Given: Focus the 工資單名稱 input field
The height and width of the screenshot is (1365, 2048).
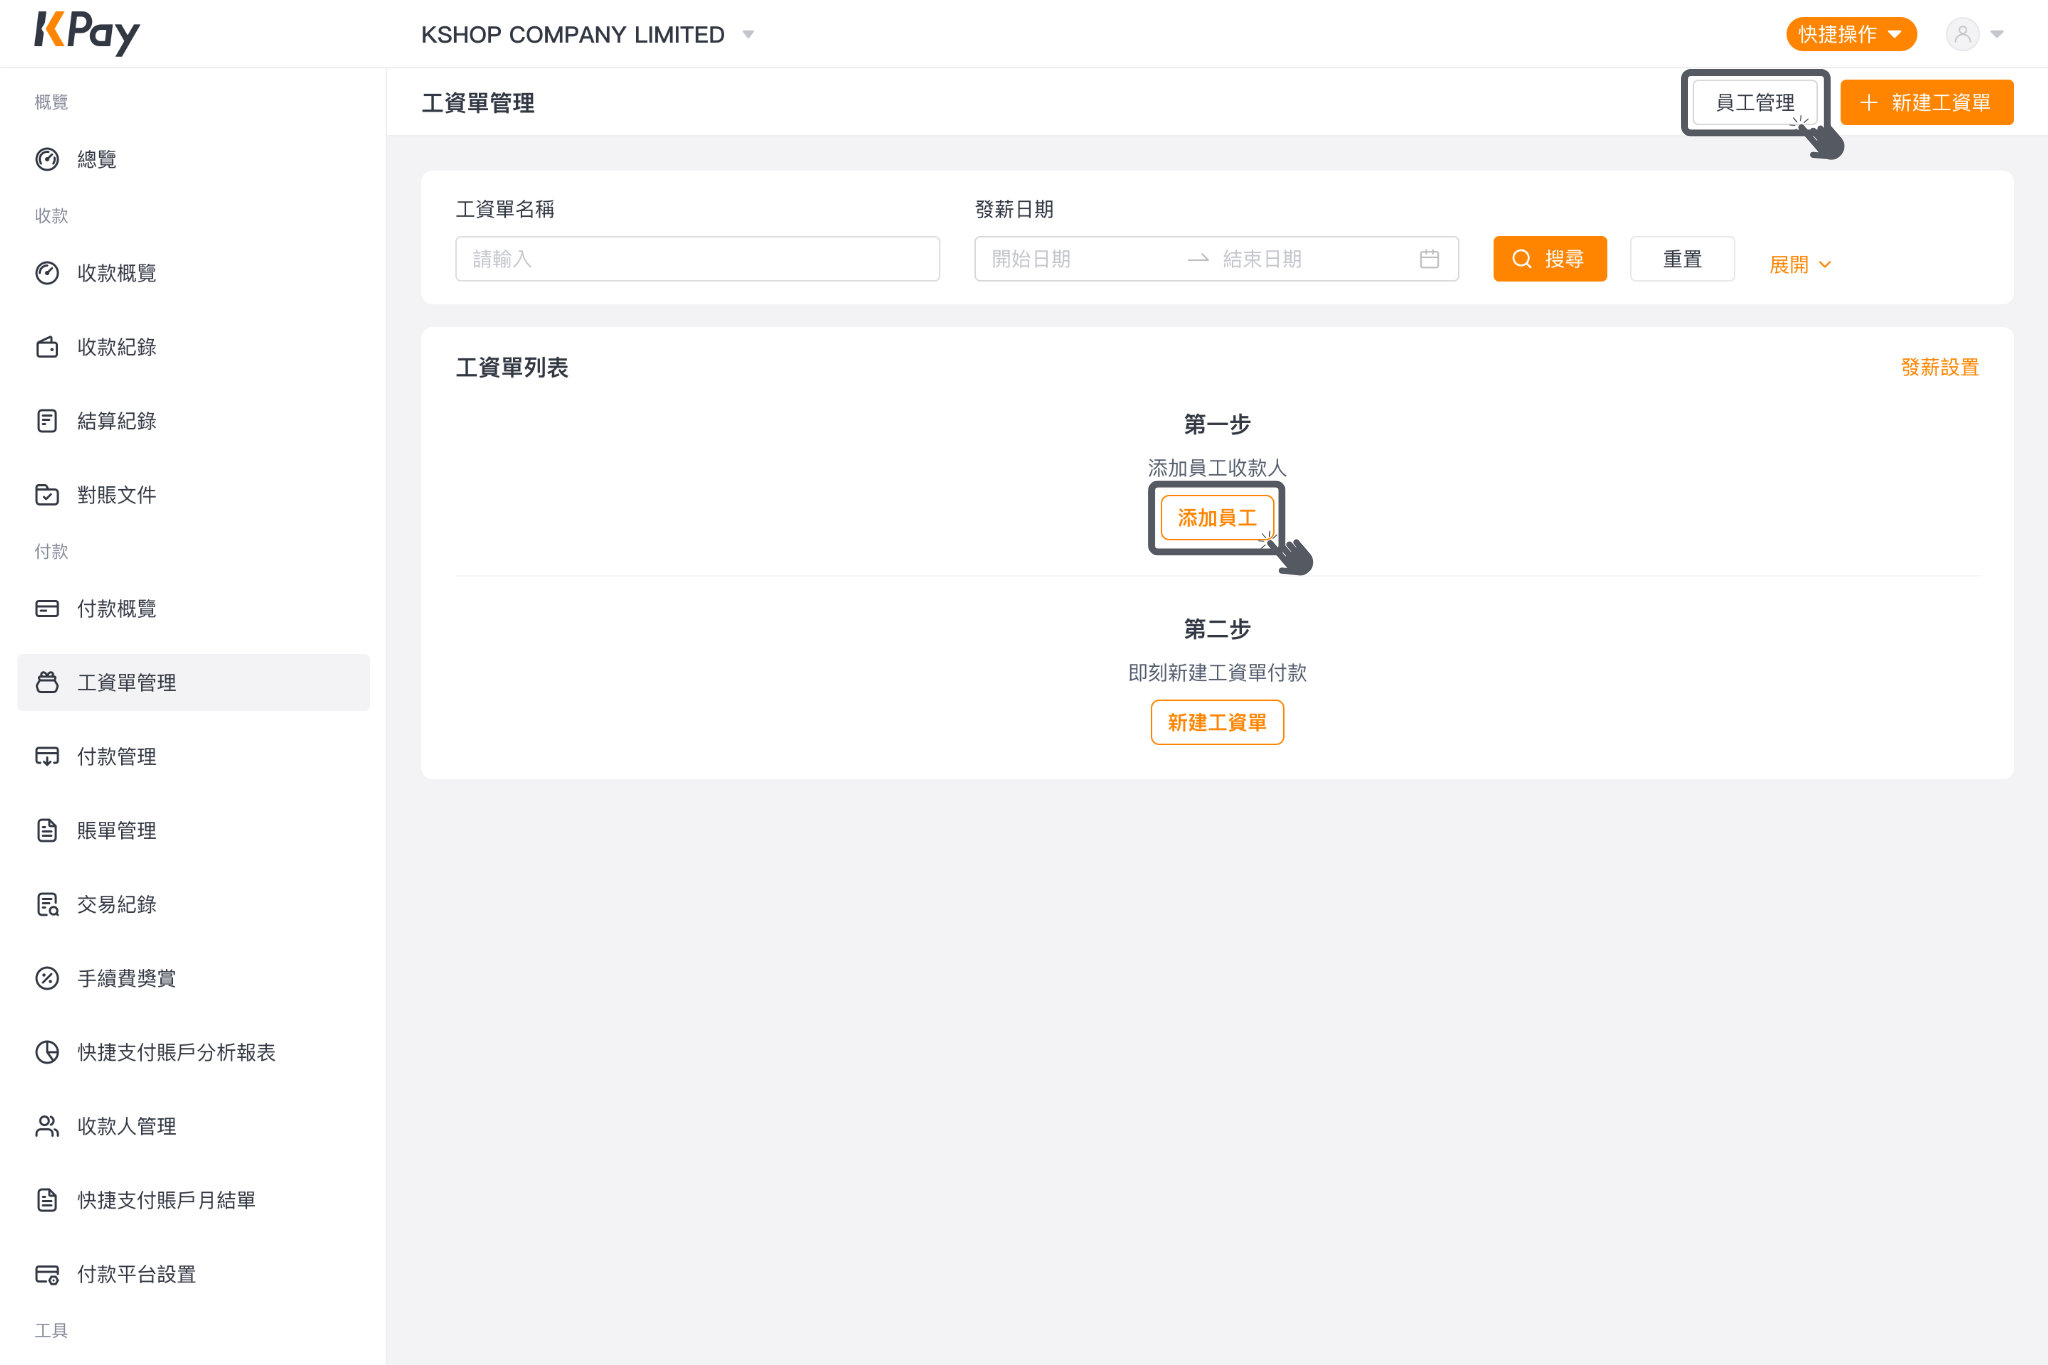Looking at the screenshot, I should click(697, 259).
